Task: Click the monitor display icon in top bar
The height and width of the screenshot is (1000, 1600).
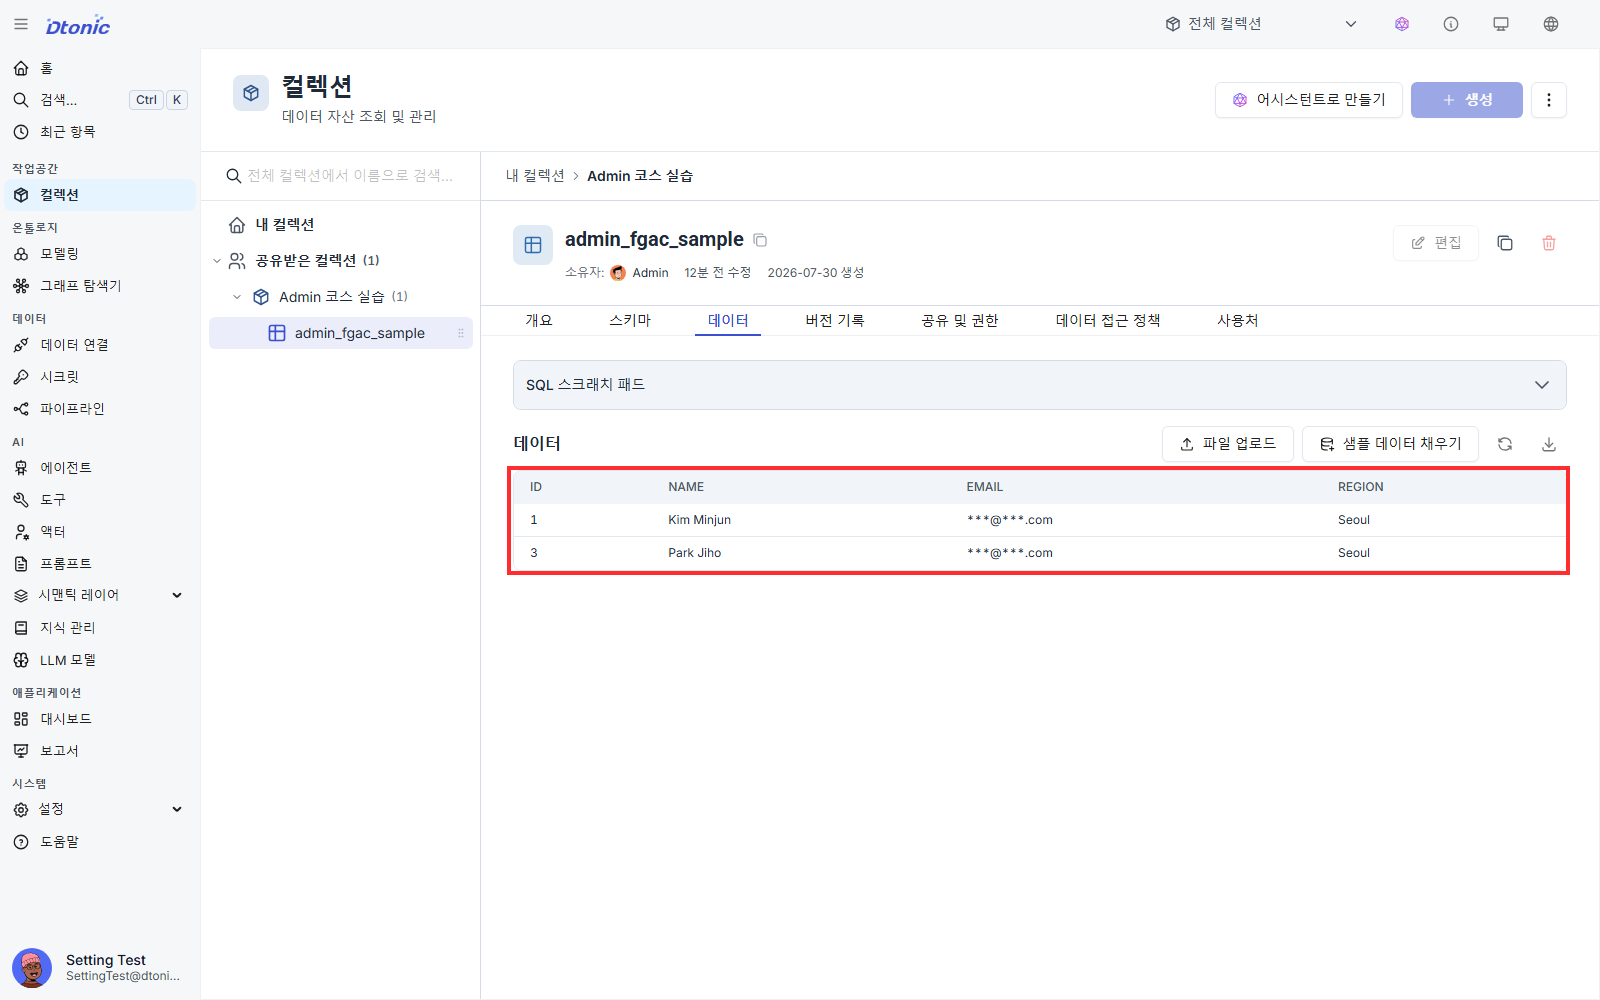Action: pos(1501,24)
